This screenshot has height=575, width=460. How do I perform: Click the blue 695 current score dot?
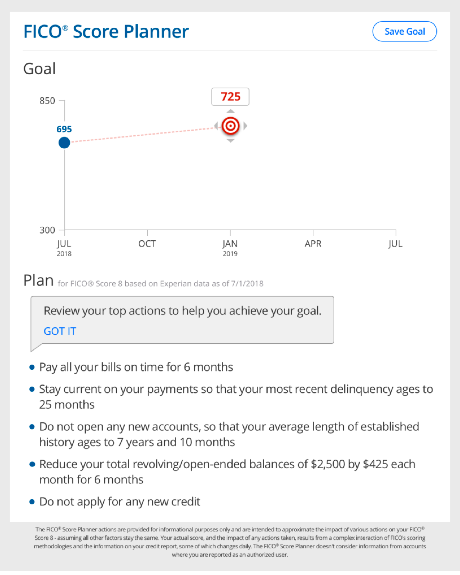click(64, 143)
